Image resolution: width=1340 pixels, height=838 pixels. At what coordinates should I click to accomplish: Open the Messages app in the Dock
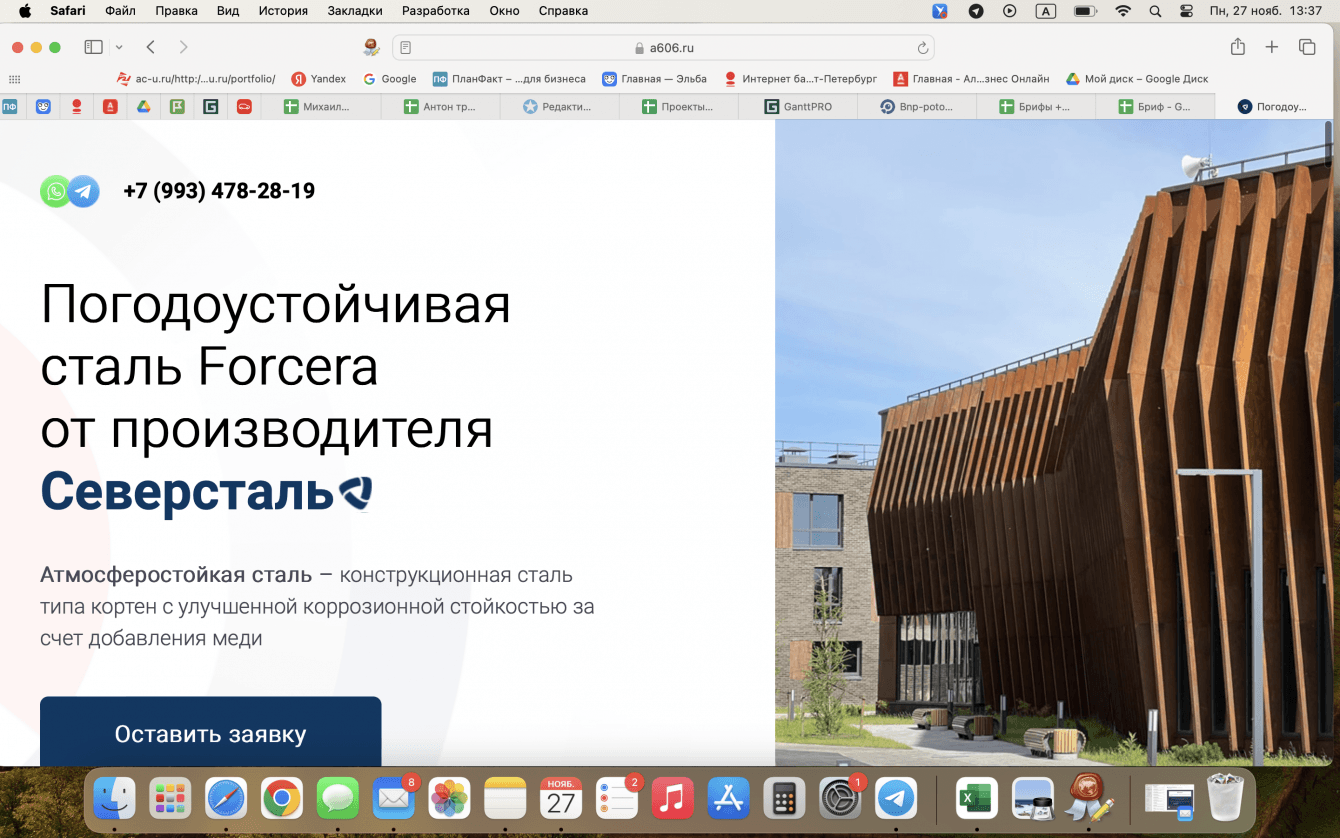338,799
